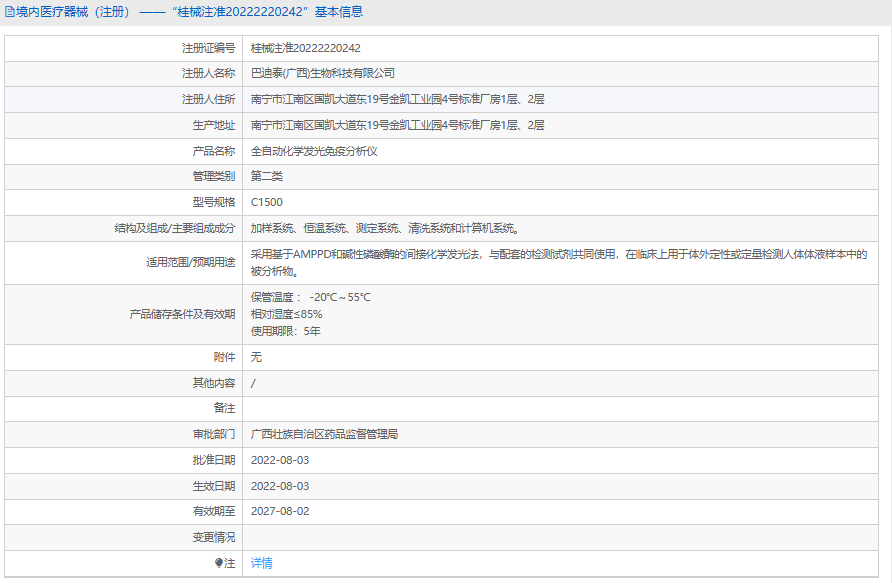The image size is (892, 583).
Task: Click the 注册人名称 label
Action: (x=208, y=73)
